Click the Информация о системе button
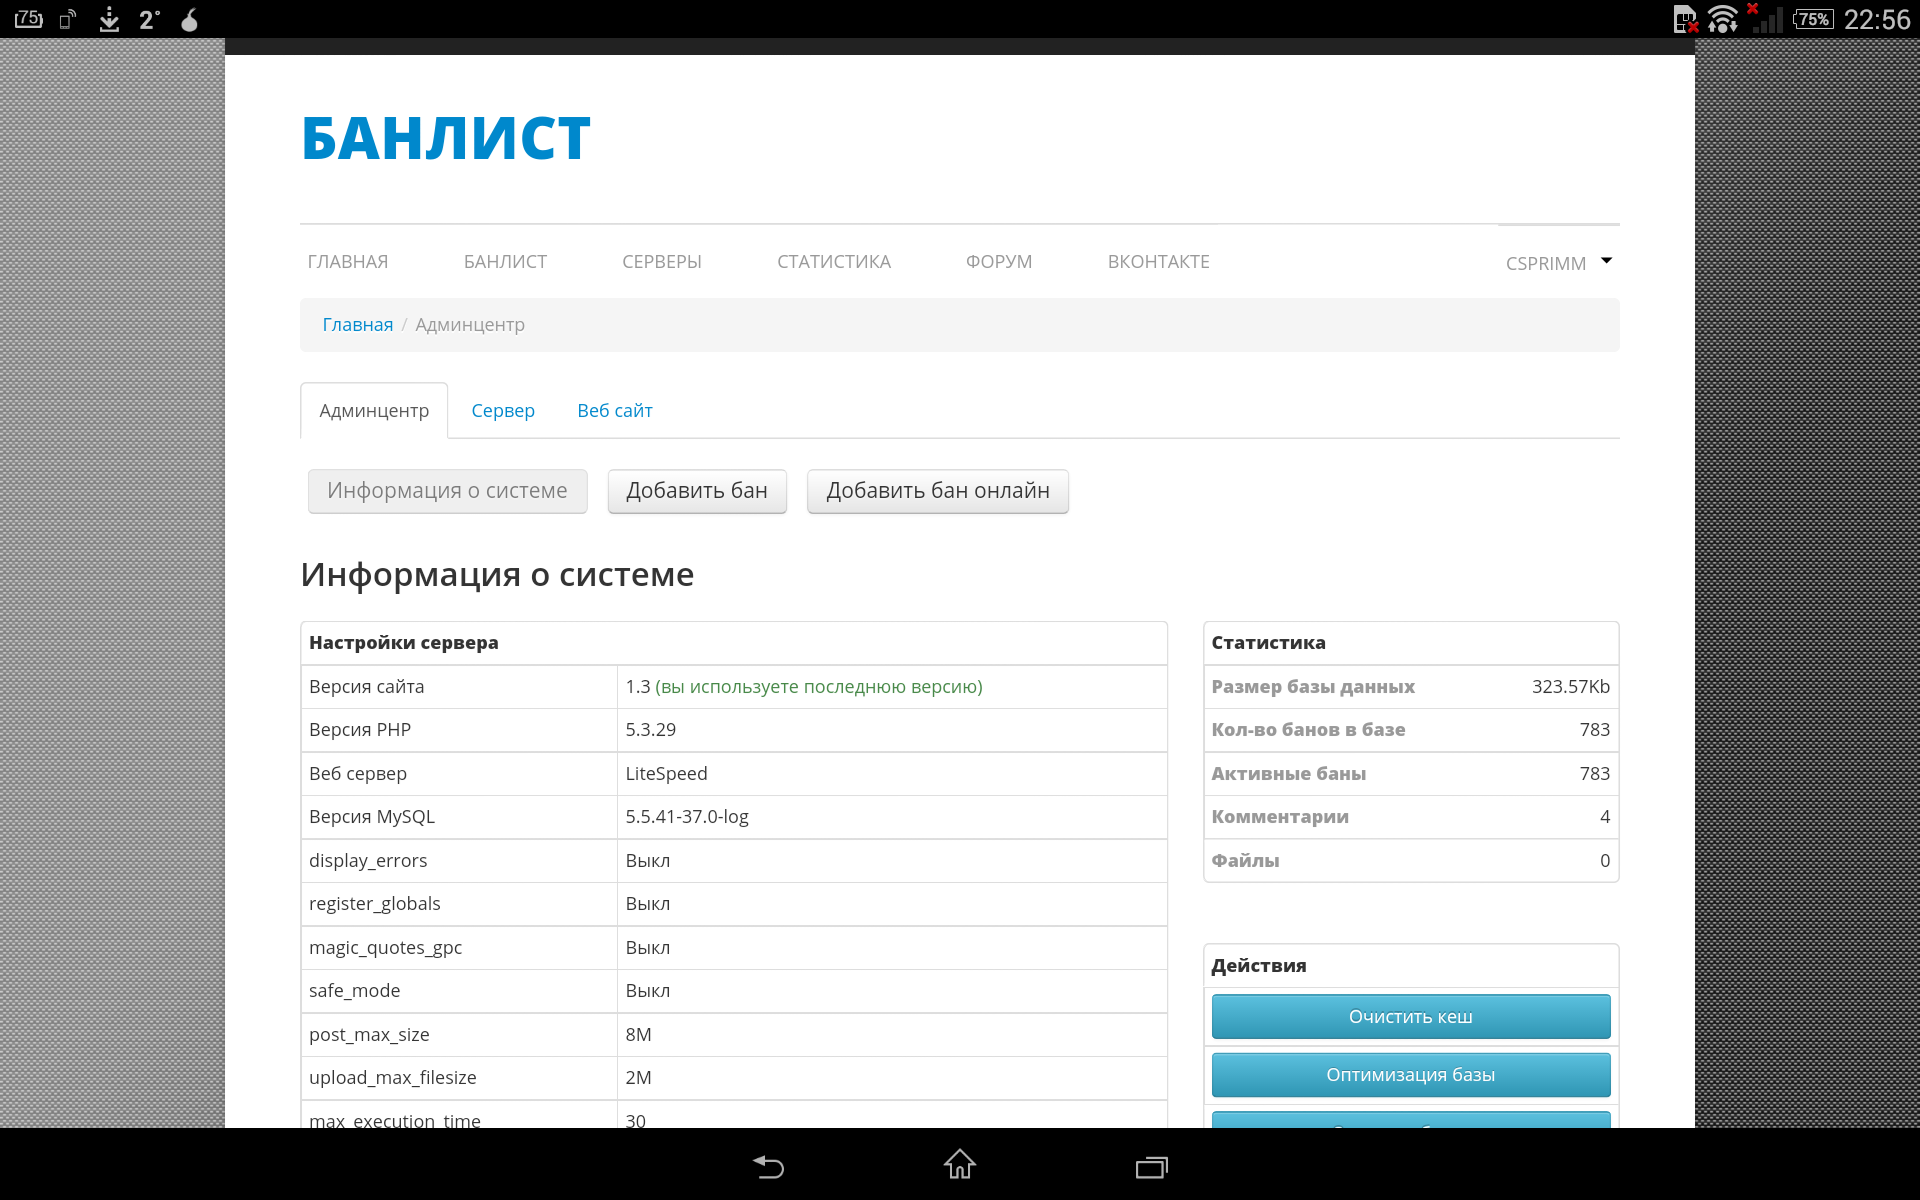The width and height of the screenshot is (1920, 1200). tap(447, 491)
